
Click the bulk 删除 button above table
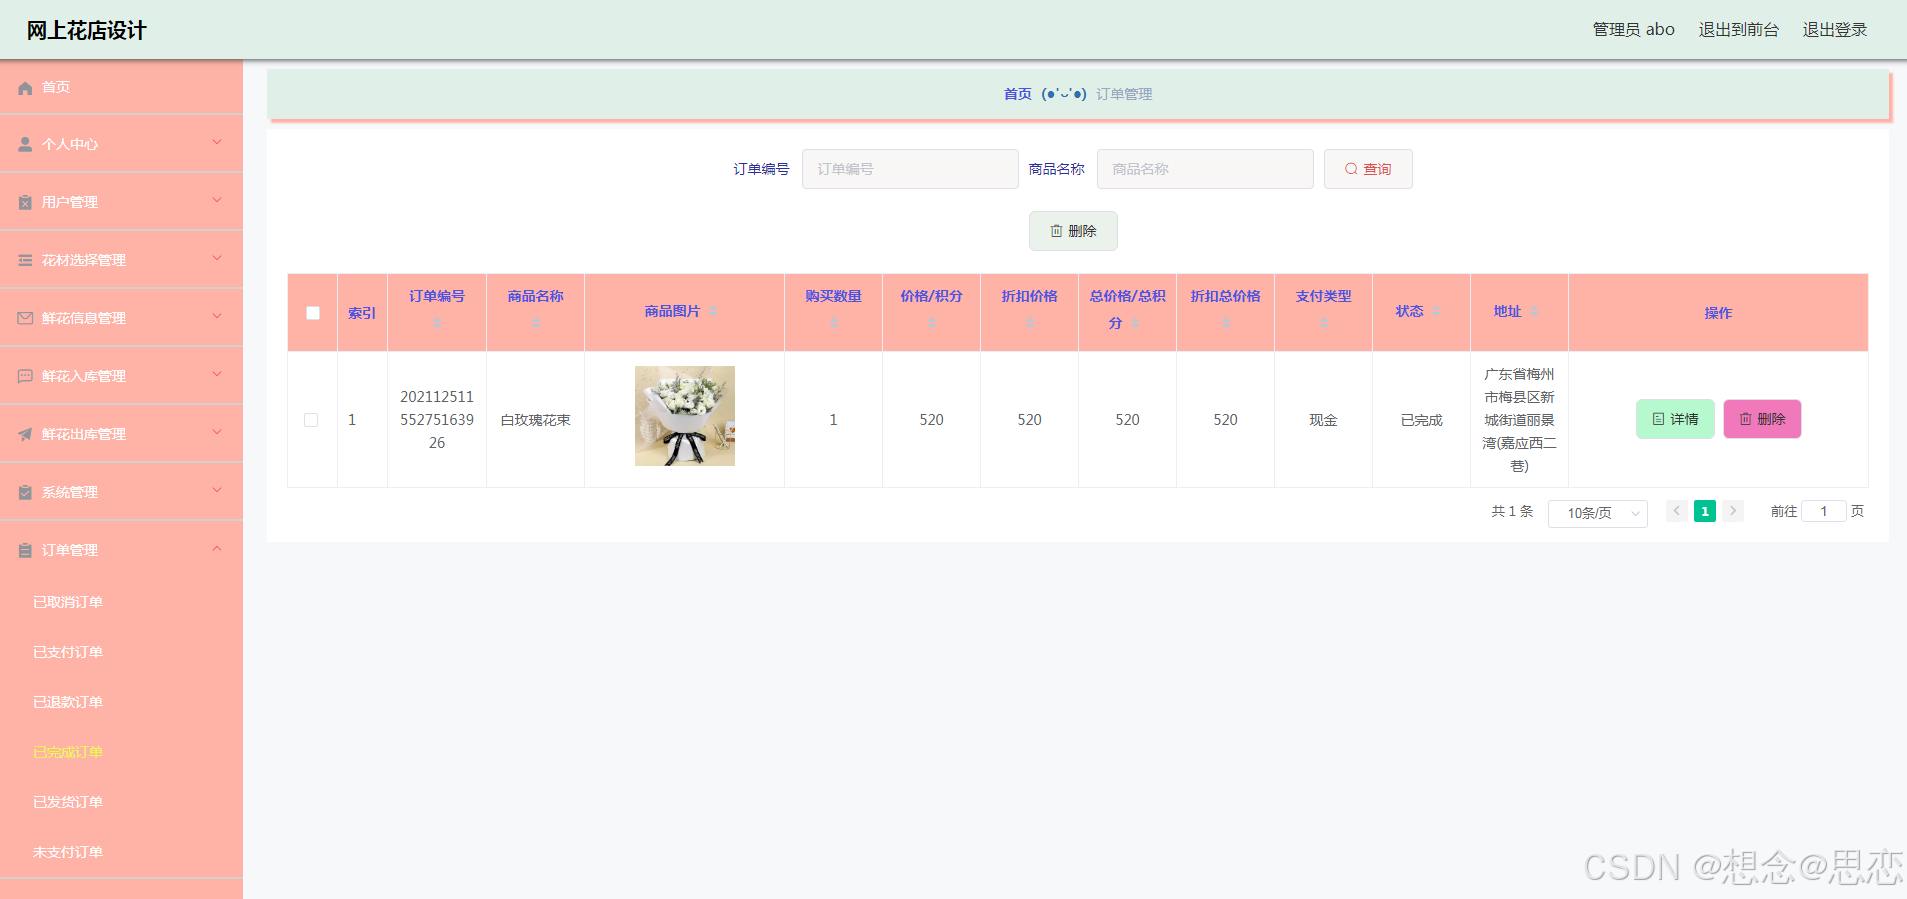pos(1073,231)
